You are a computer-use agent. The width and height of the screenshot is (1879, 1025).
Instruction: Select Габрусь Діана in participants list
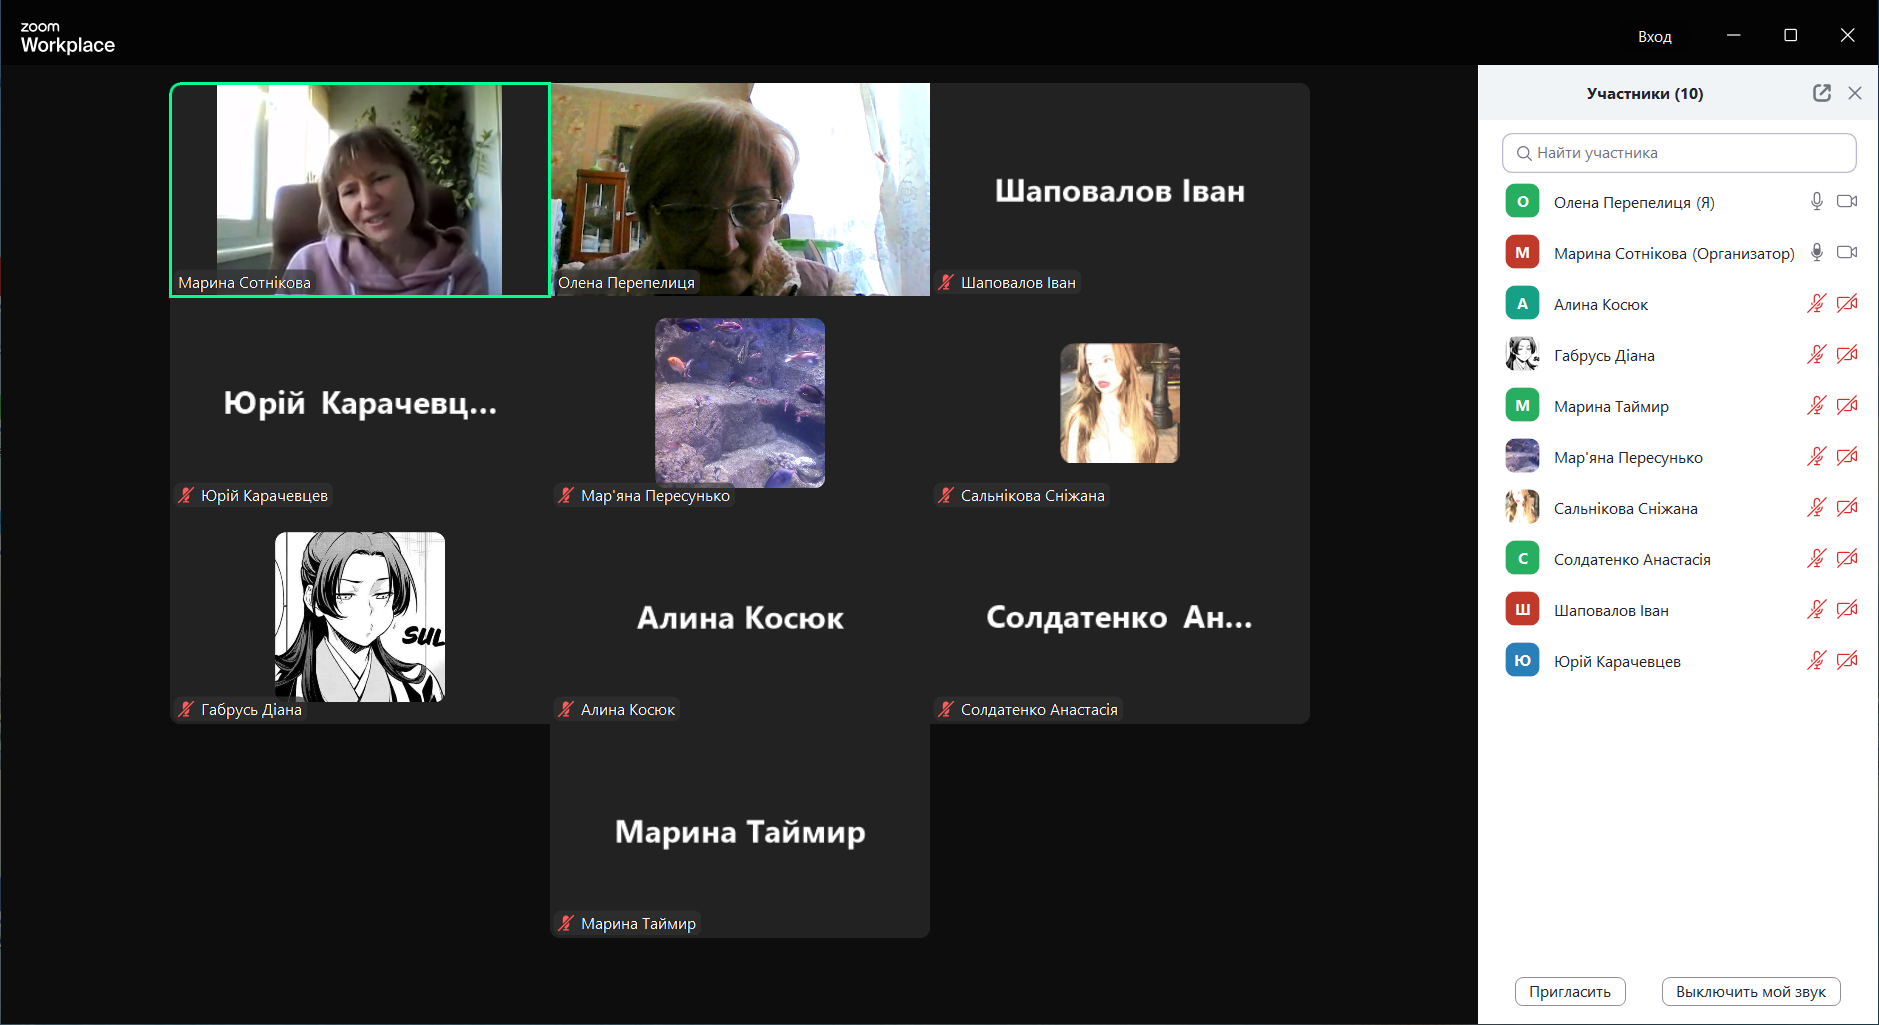pyautogui.click(x=1679, y=355)
